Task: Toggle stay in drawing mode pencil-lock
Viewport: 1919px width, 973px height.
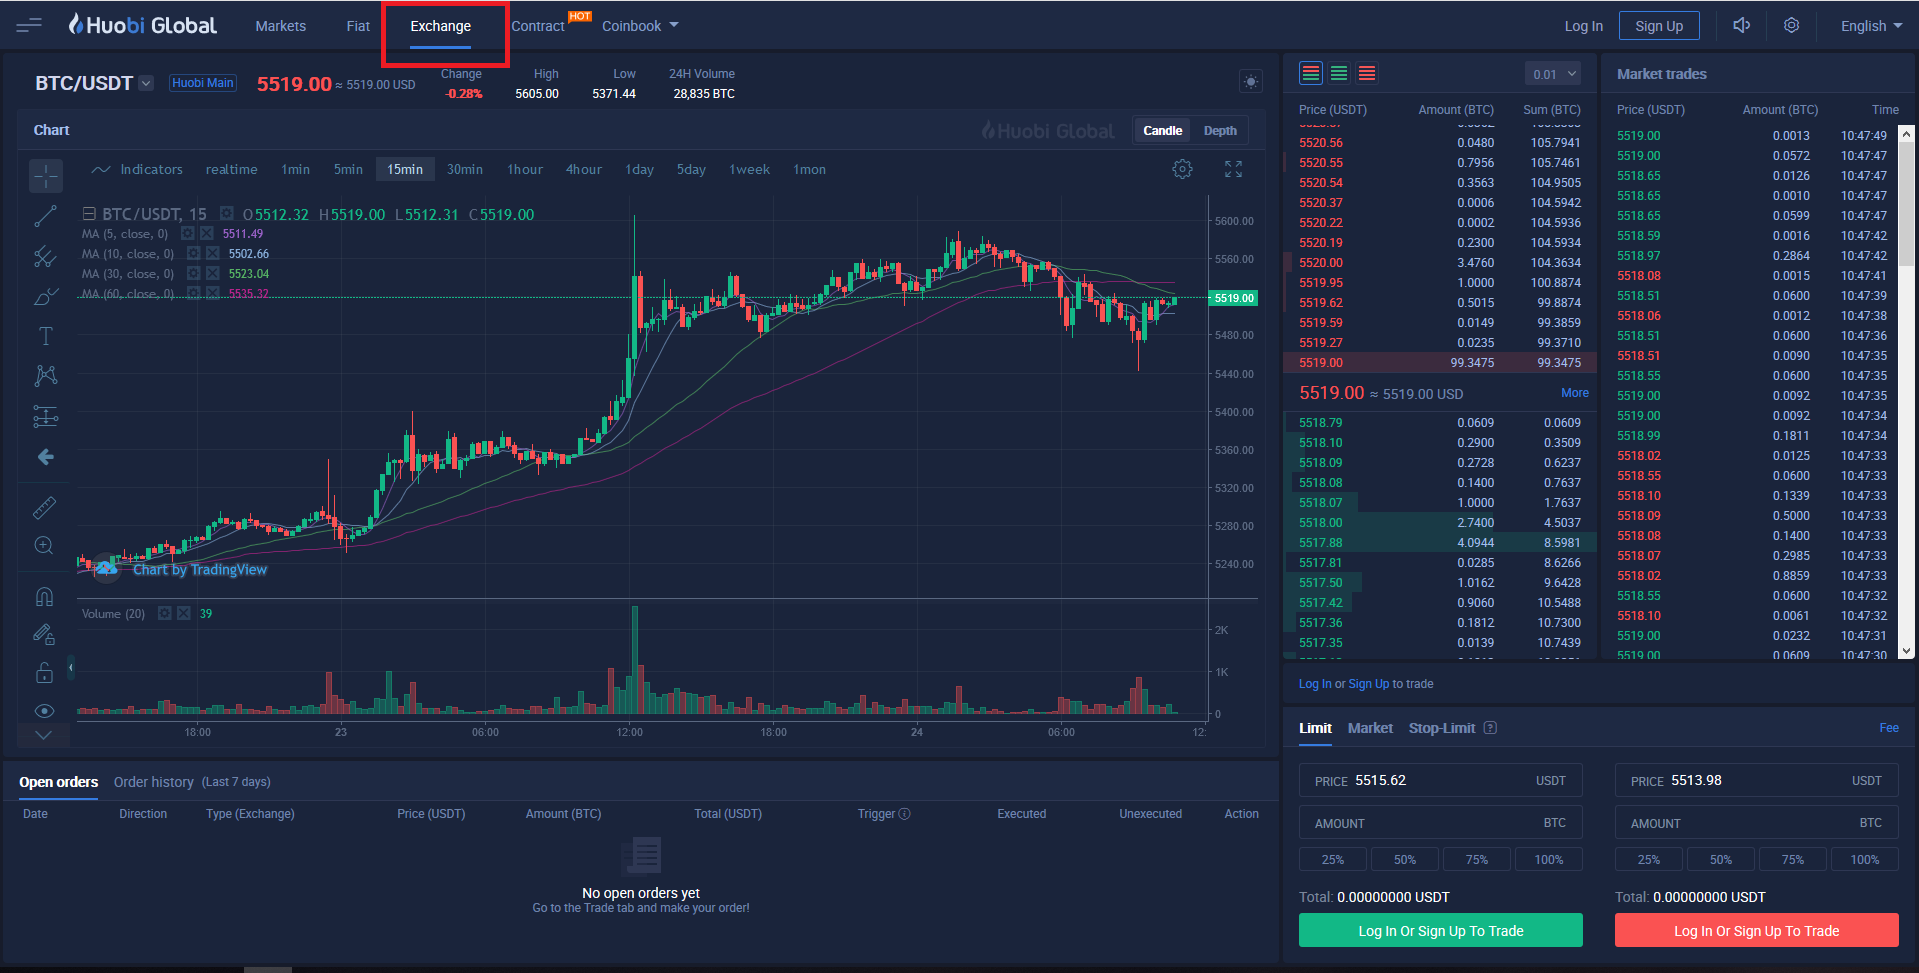Action: tap(45, 634)
